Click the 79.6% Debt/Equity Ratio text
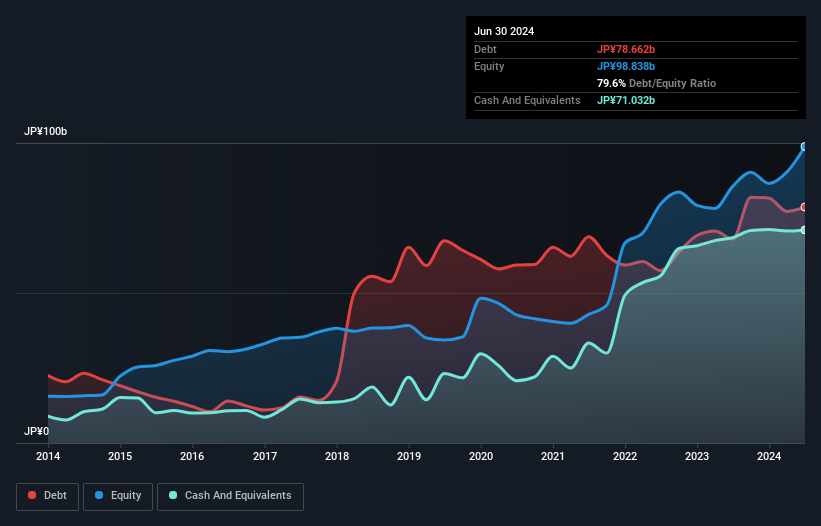 (x=656, y=83)
